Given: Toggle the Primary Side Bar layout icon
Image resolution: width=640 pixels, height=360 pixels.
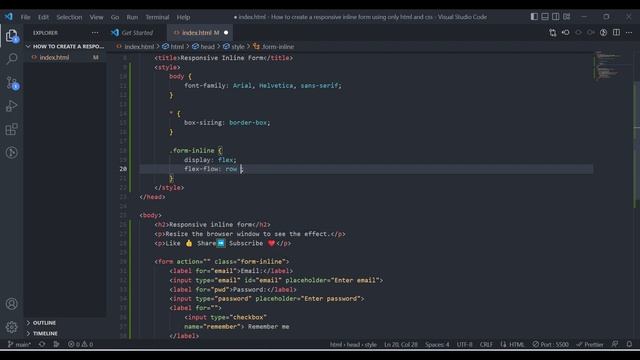Looking at the screenshot, I should coord(534,17).
